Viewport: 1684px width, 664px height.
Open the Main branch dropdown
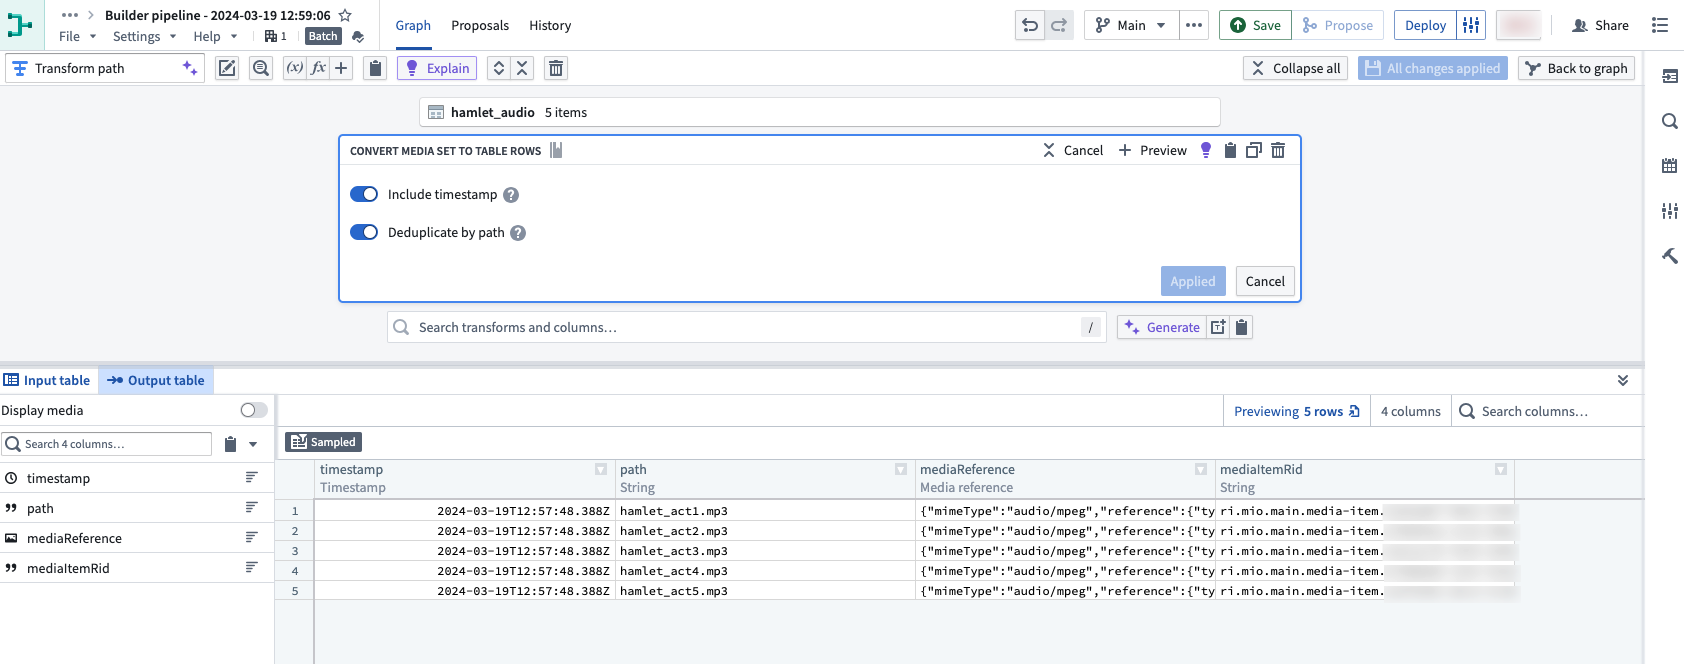point(1131,25)
